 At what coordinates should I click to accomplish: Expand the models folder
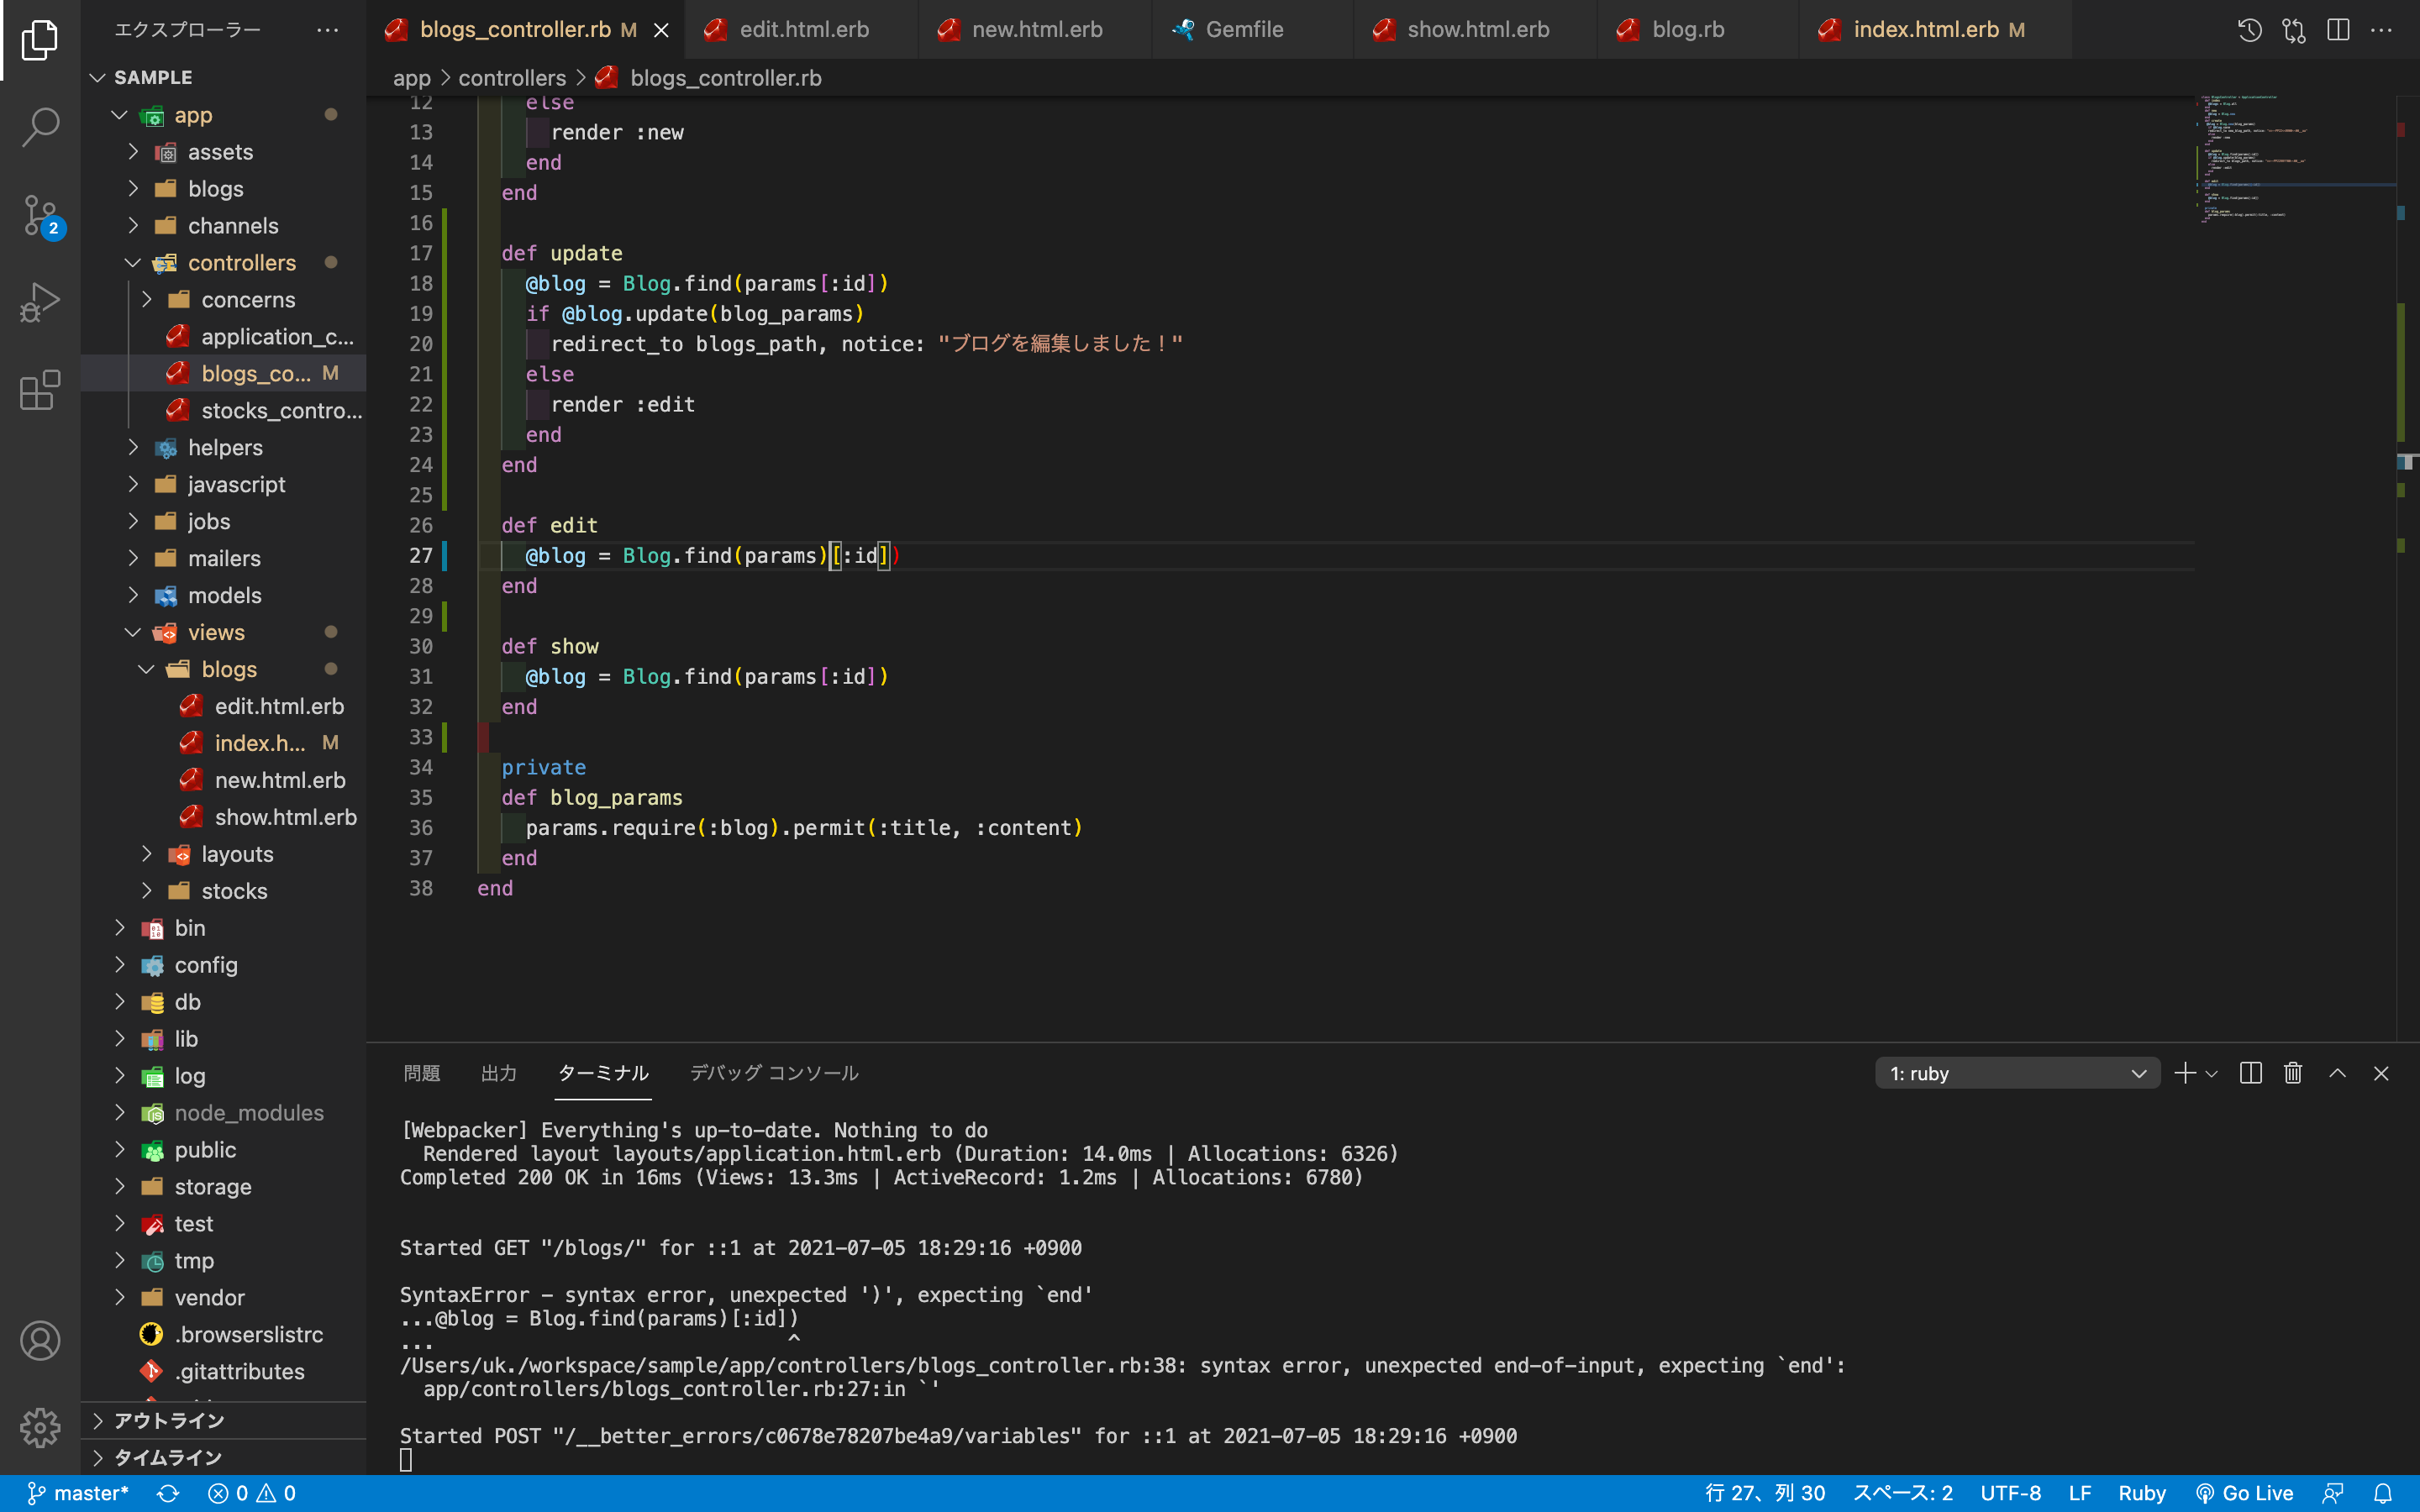click(x=224, y=595)
